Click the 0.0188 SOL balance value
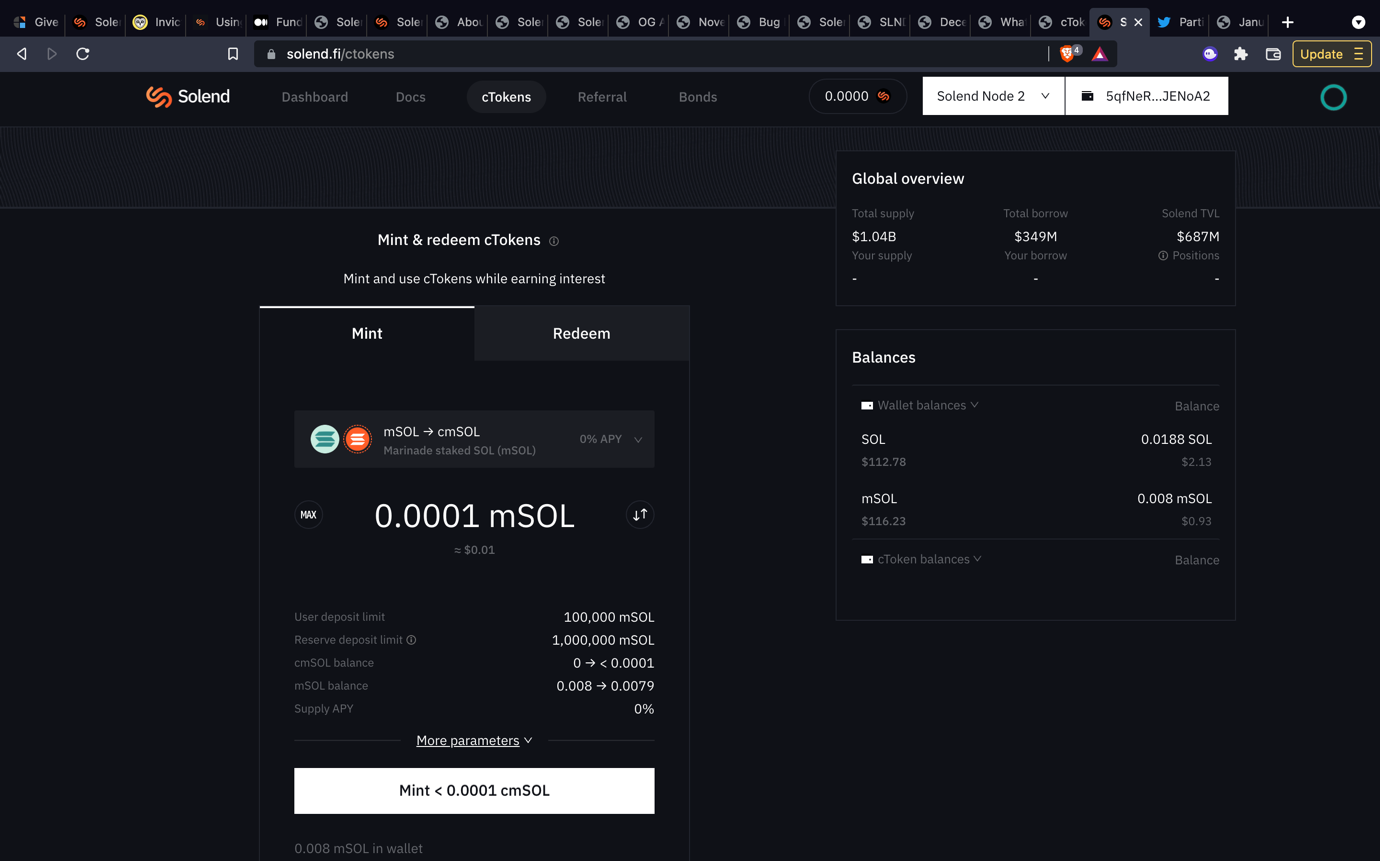1380x861 pixels. [x=1176, y=439]
